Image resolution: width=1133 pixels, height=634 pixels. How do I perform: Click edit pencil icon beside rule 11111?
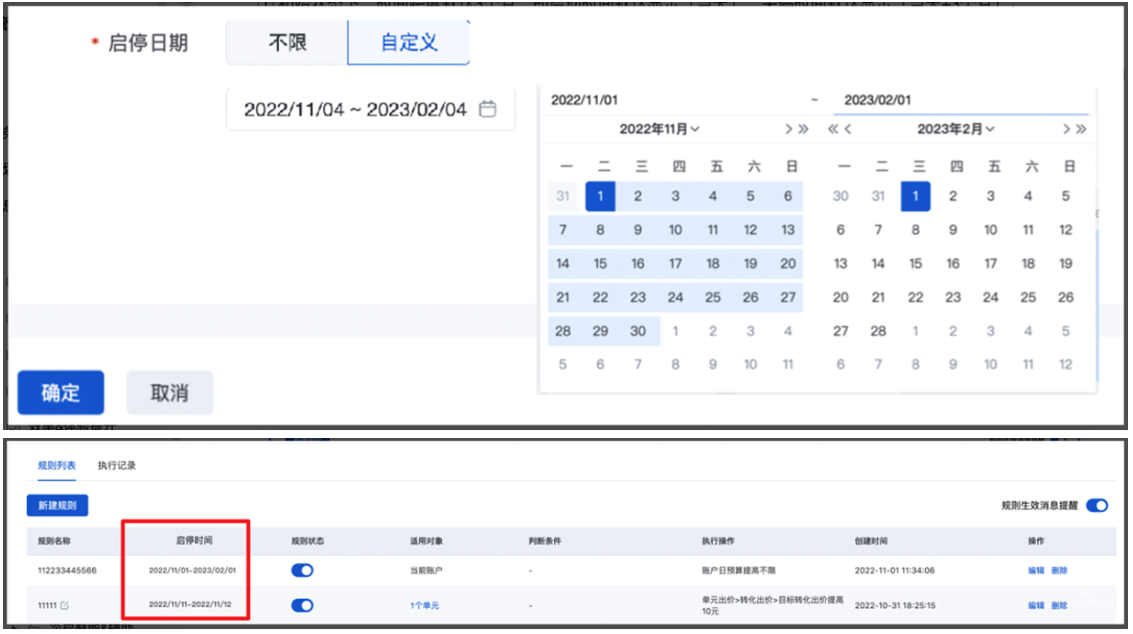coord(65,606)
